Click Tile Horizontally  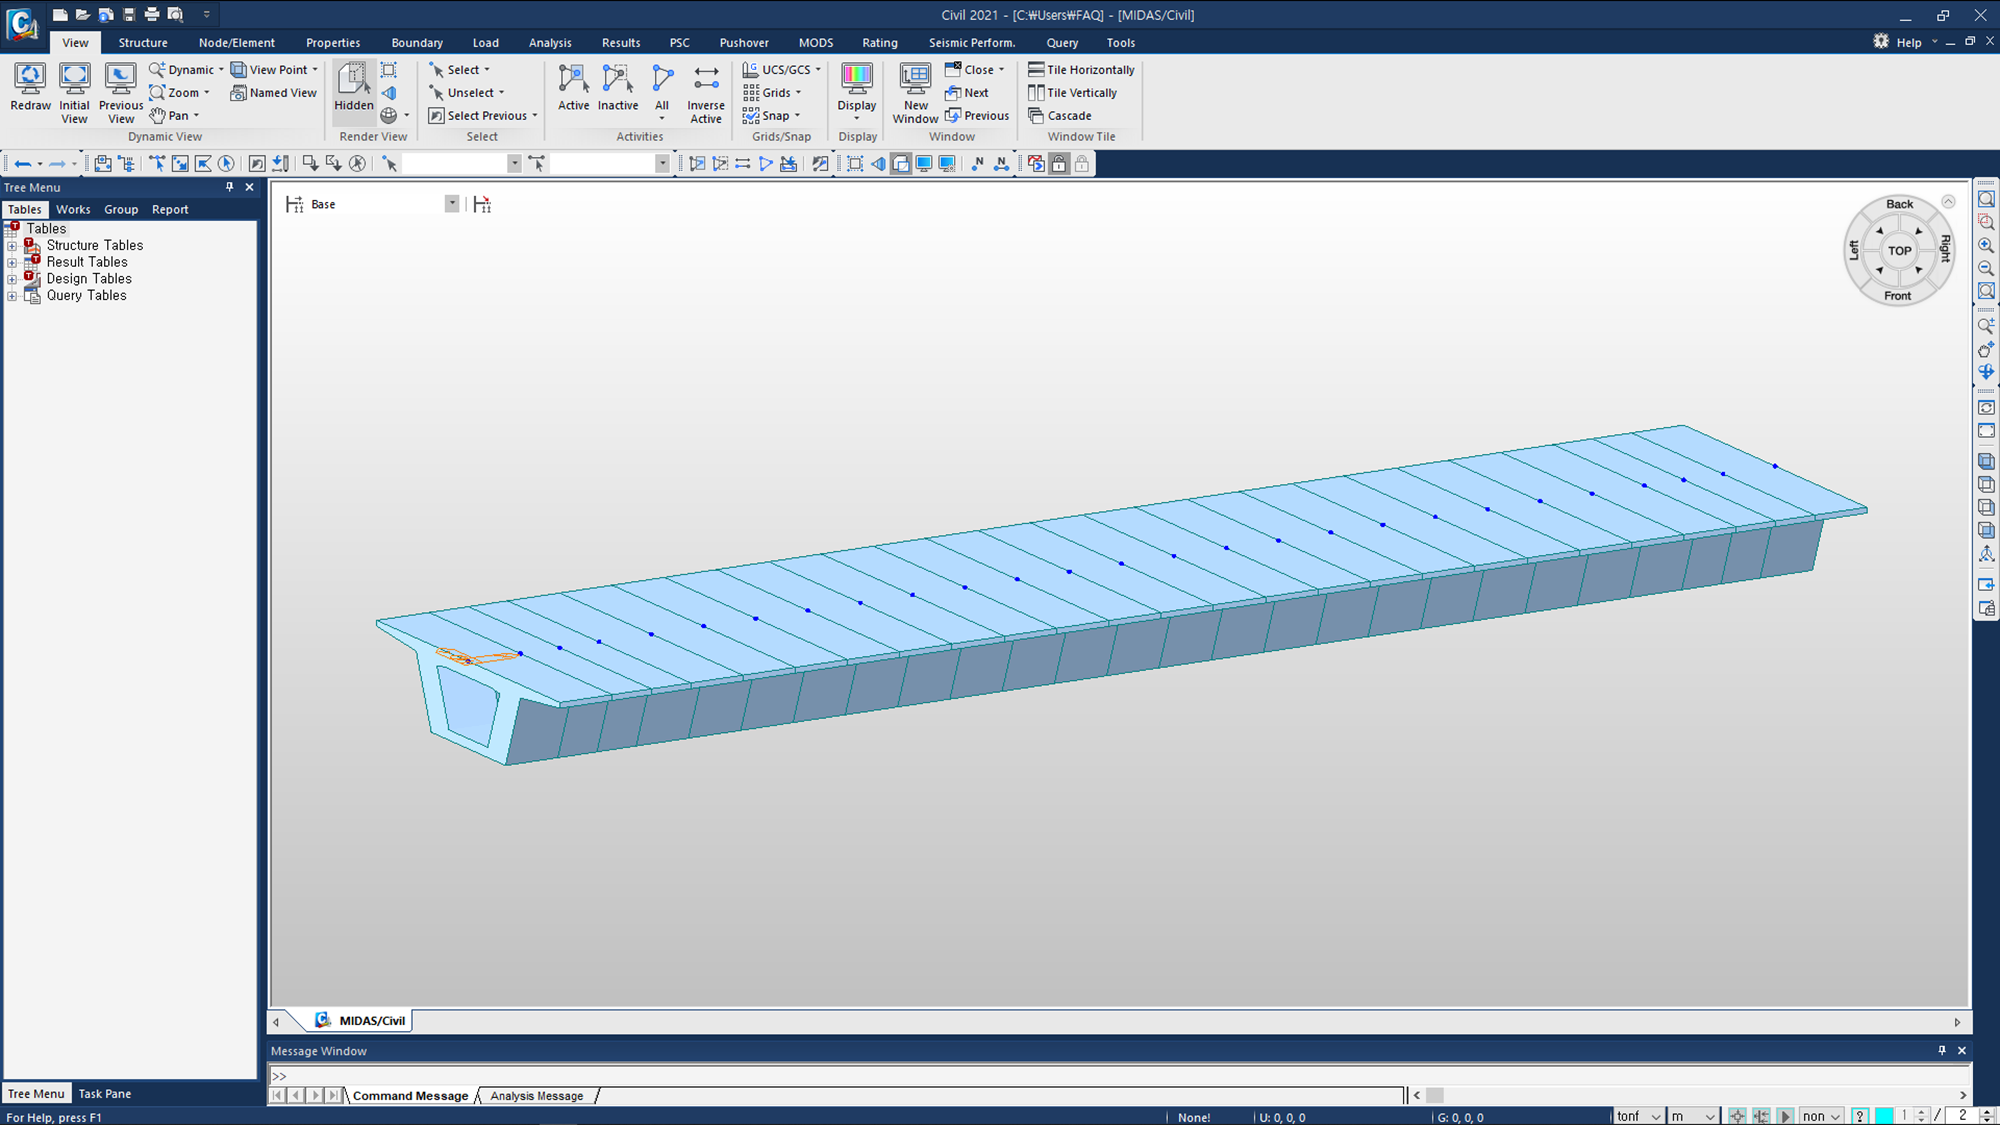1081,70
